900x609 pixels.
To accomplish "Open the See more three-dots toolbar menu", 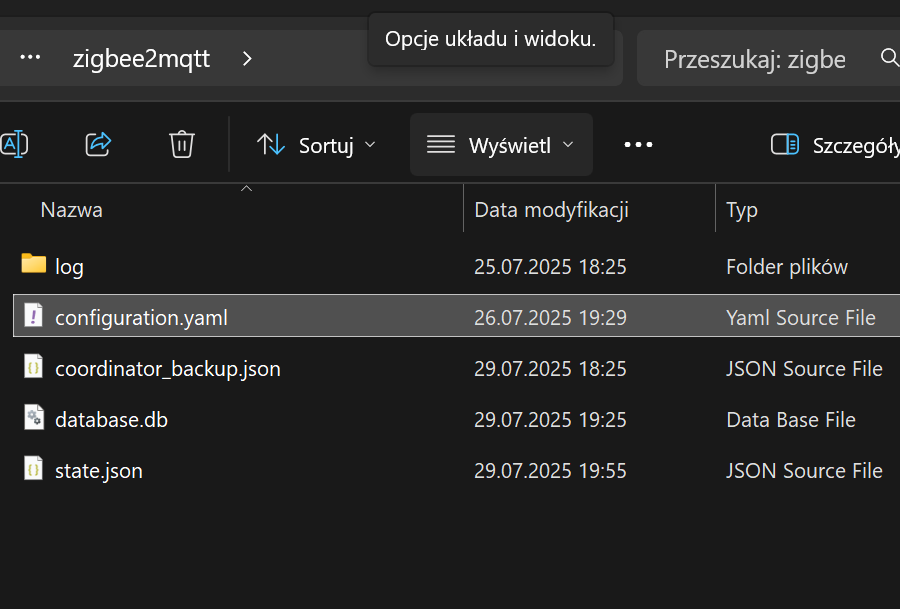I will (x=638, y=145).
